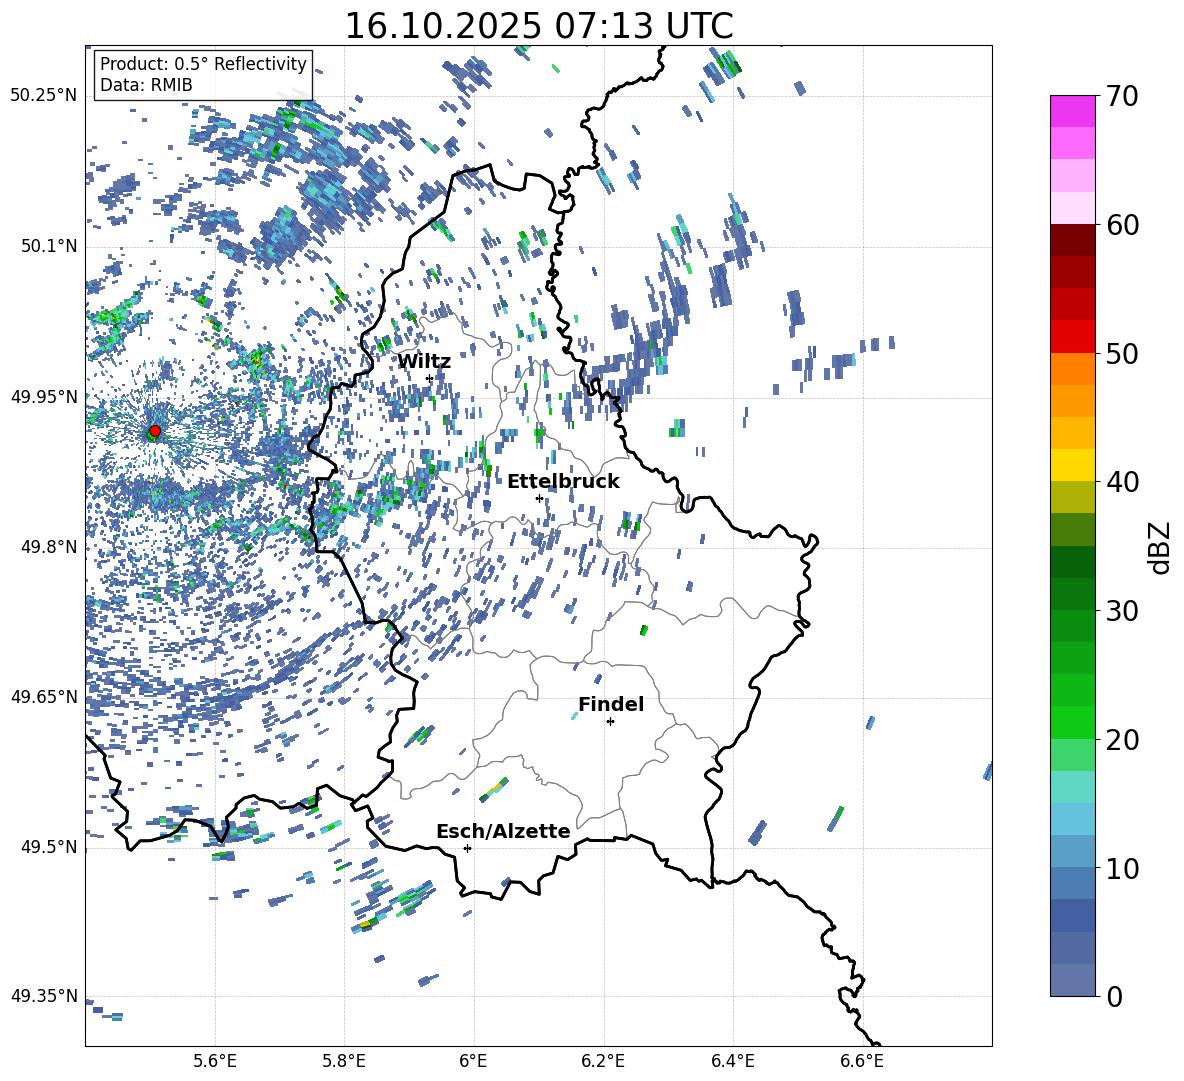Click the colorbar 40 tick label

pyautogui.click(x=1121, y=482)
